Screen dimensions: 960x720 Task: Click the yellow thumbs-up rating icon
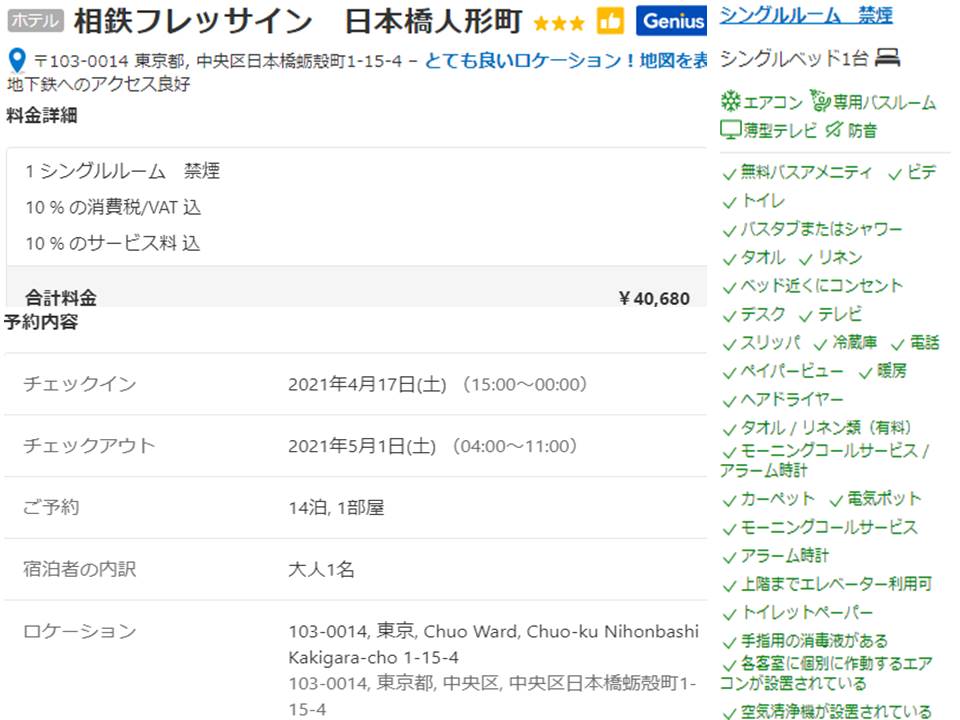click(x=610, y=20)
